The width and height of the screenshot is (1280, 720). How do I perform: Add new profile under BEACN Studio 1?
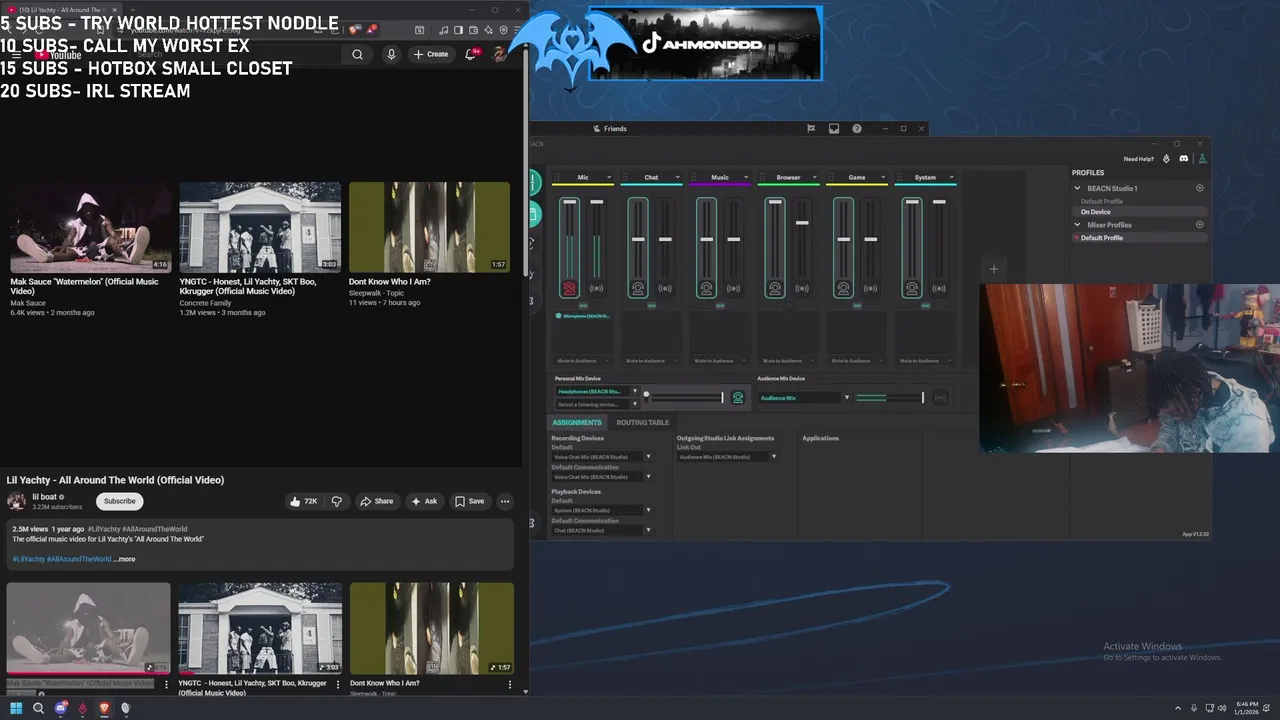click(x=1200, y=188)
